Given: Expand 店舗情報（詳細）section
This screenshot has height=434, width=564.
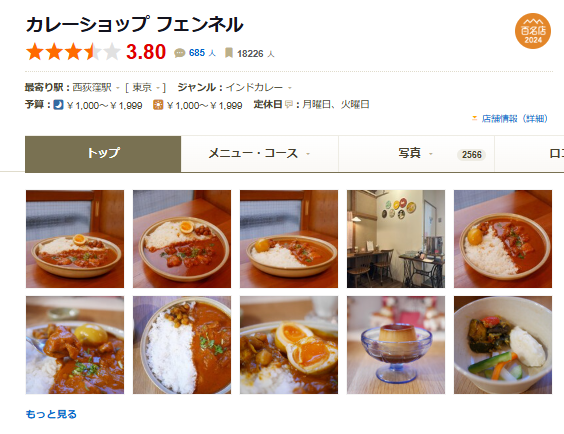Looking at the screenshot, I should point(510,118).
